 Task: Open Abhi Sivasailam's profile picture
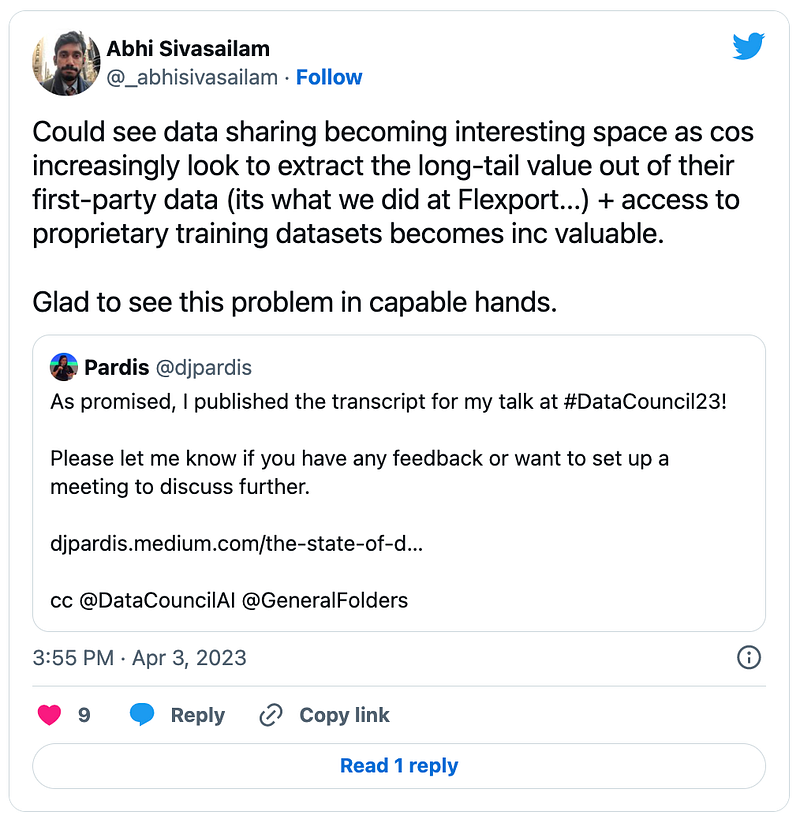66,63
